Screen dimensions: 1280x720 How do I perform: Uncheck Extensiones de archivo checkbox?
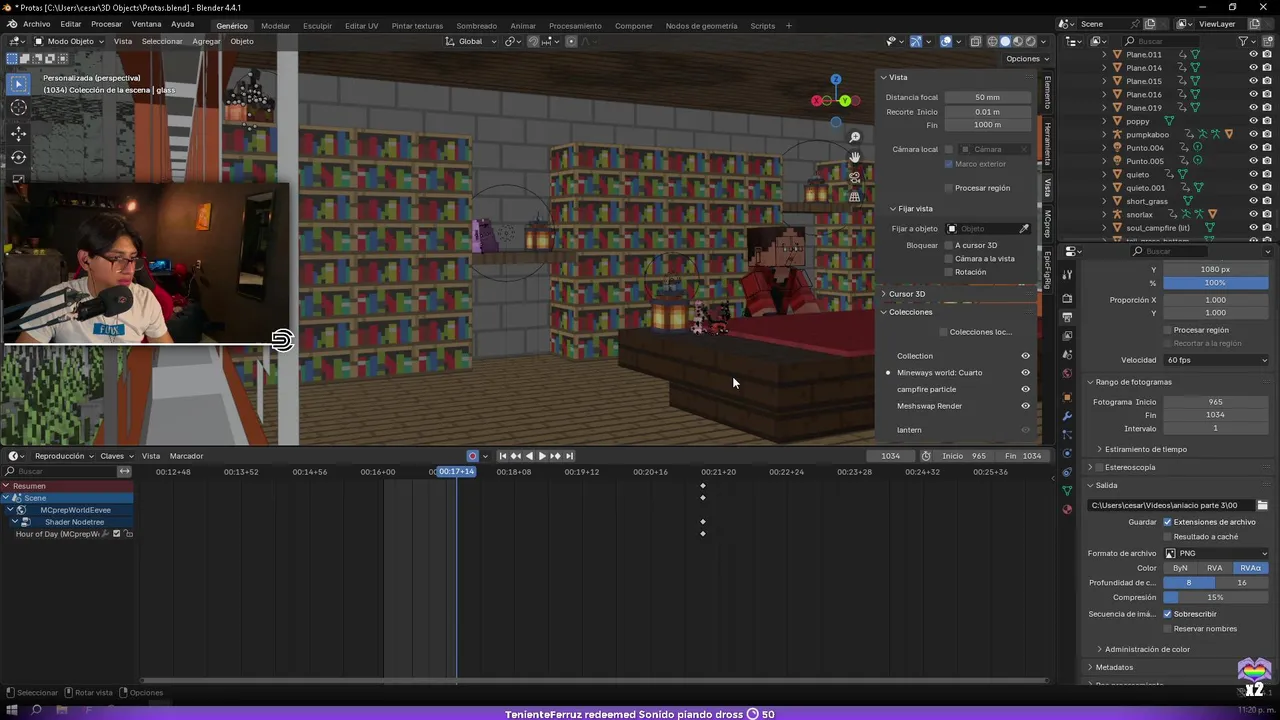(x=1167, y=522)
